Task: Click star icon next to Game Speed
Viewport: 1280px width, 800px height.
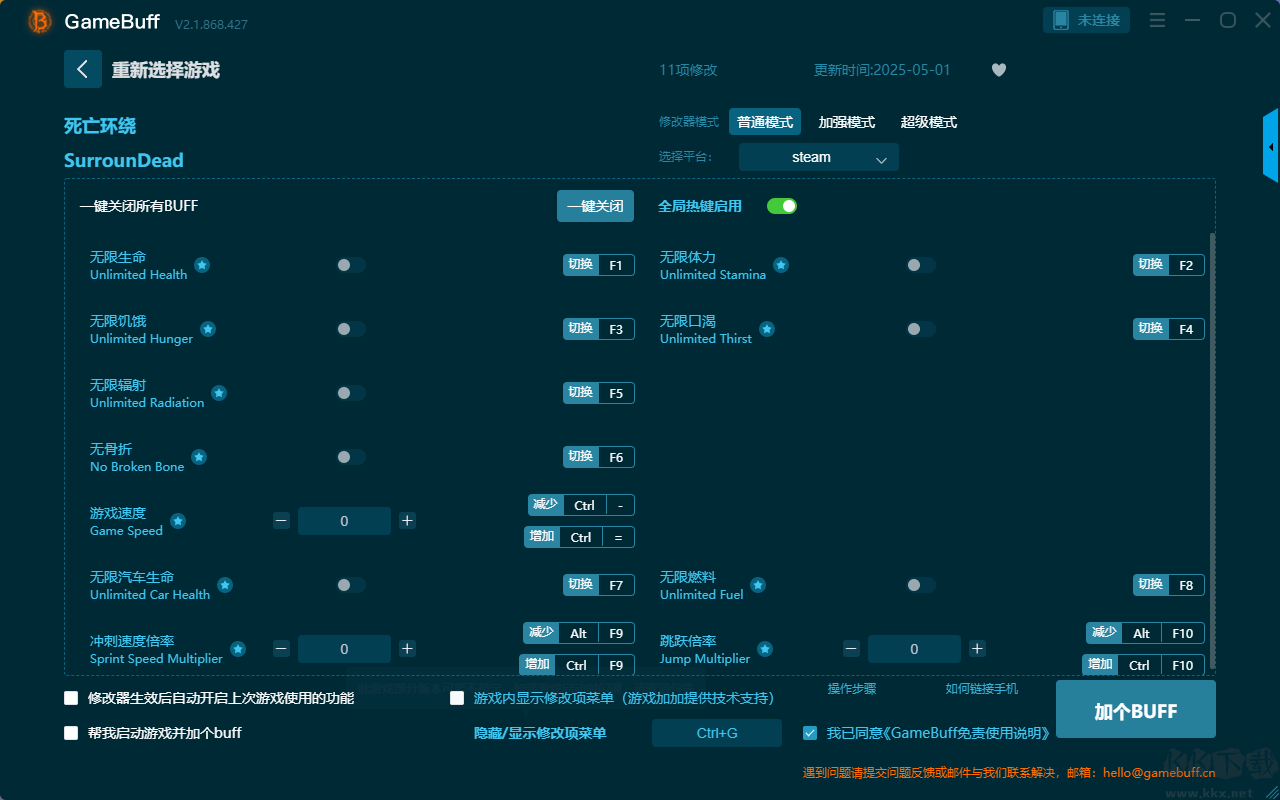Action: tap(178, 521)
